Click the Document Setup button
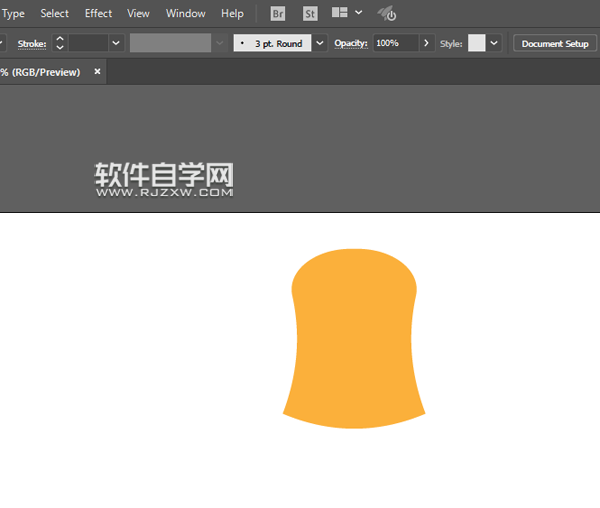This screenshot has height=508, width=600. click(555, 44)
